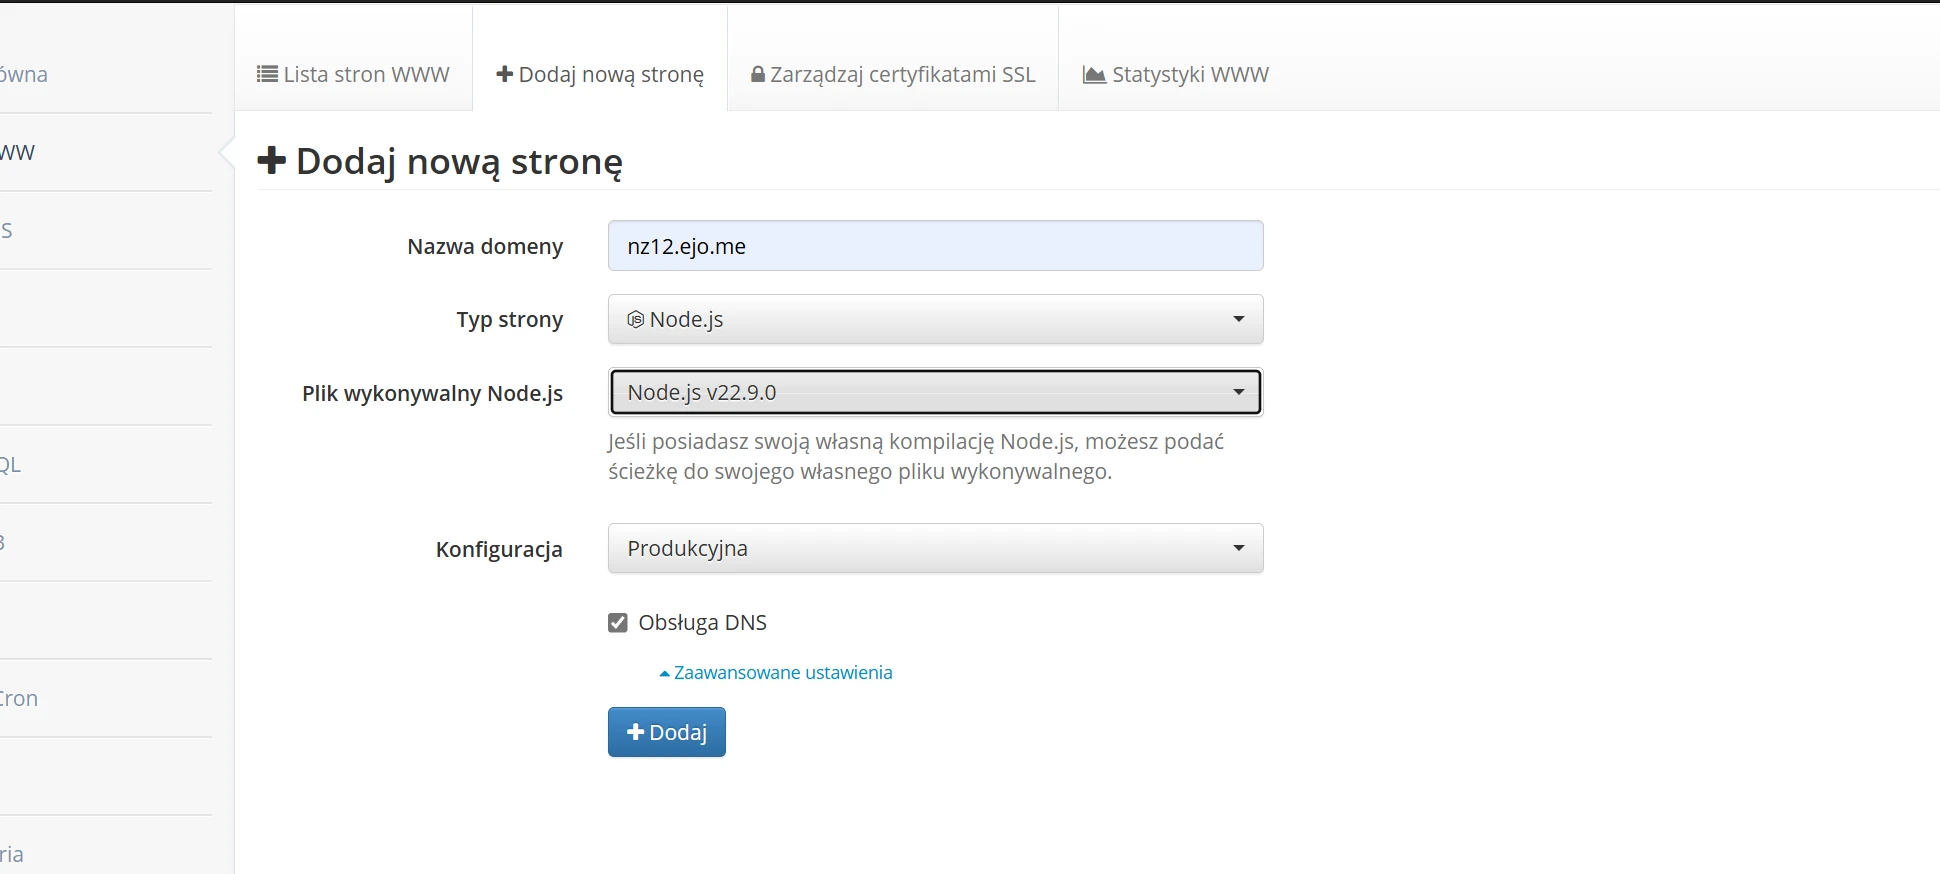
Task: Expand the Node.js v22.9.0 version dropdown
Action: [935, 393]
